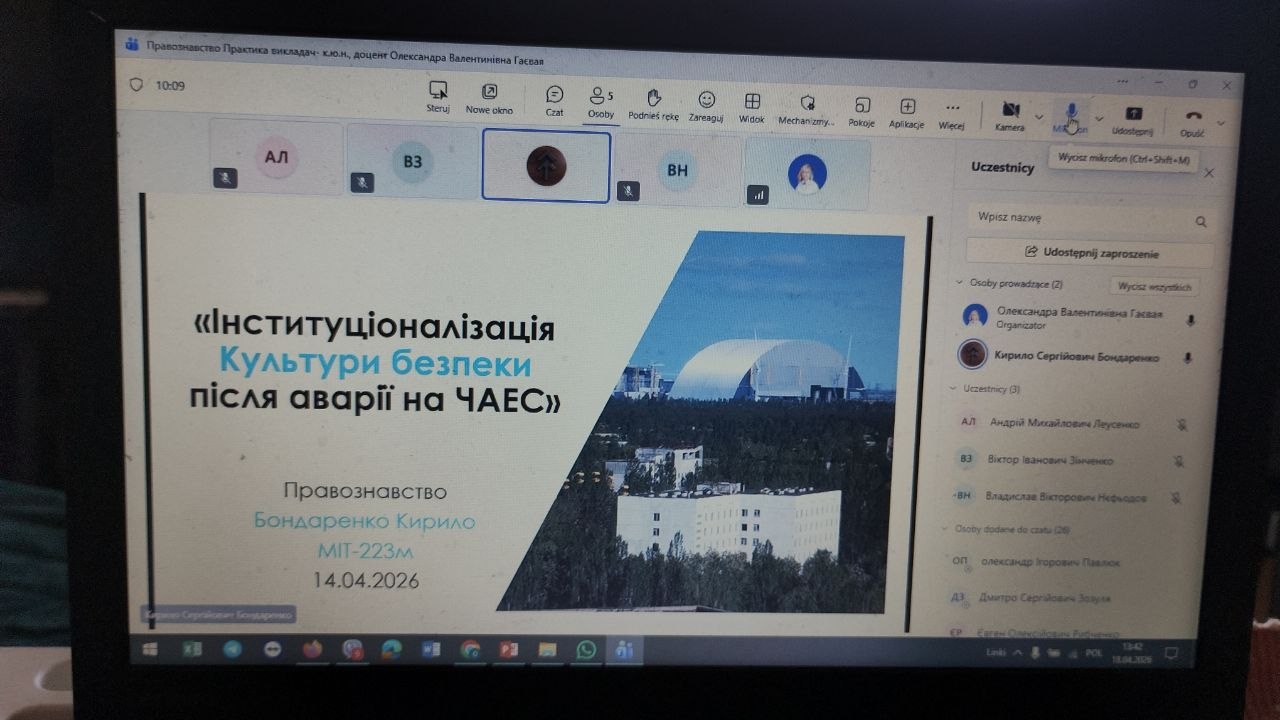Expand the camera options dropdown arrow

coord(1039,116)
